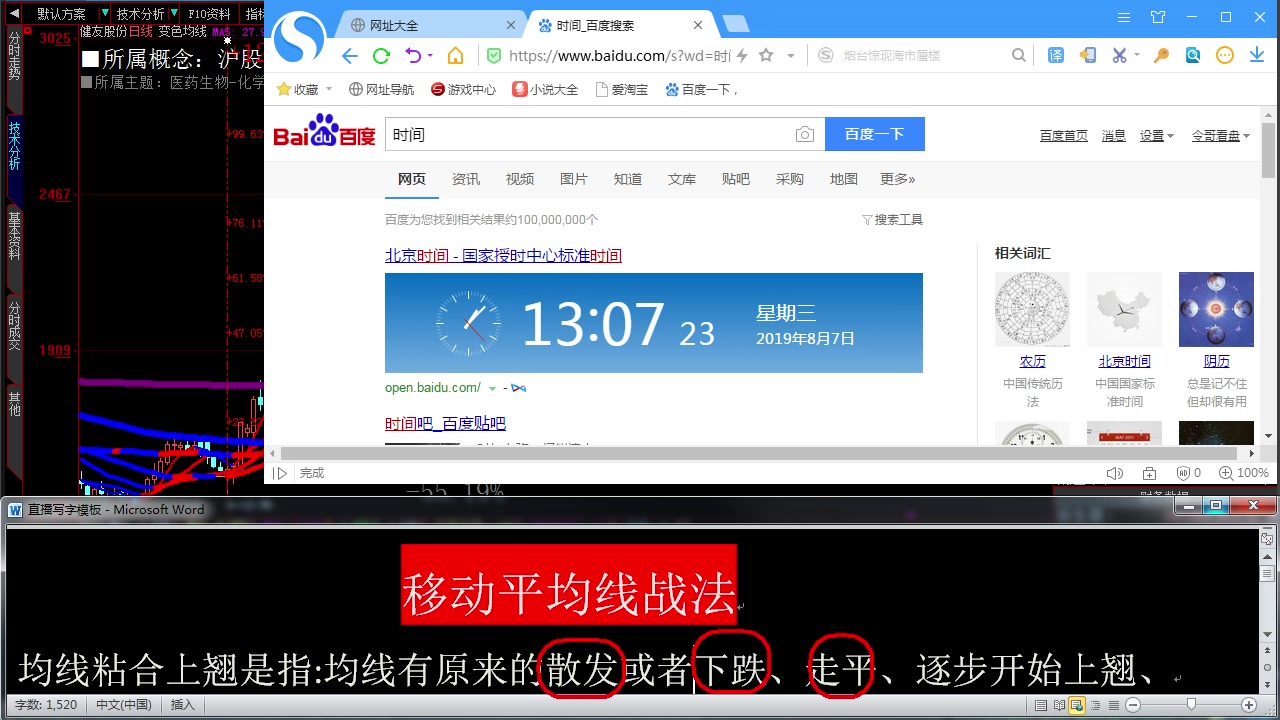
Task: Switch Word to Web Layout view
Action: click(1077, 705)
